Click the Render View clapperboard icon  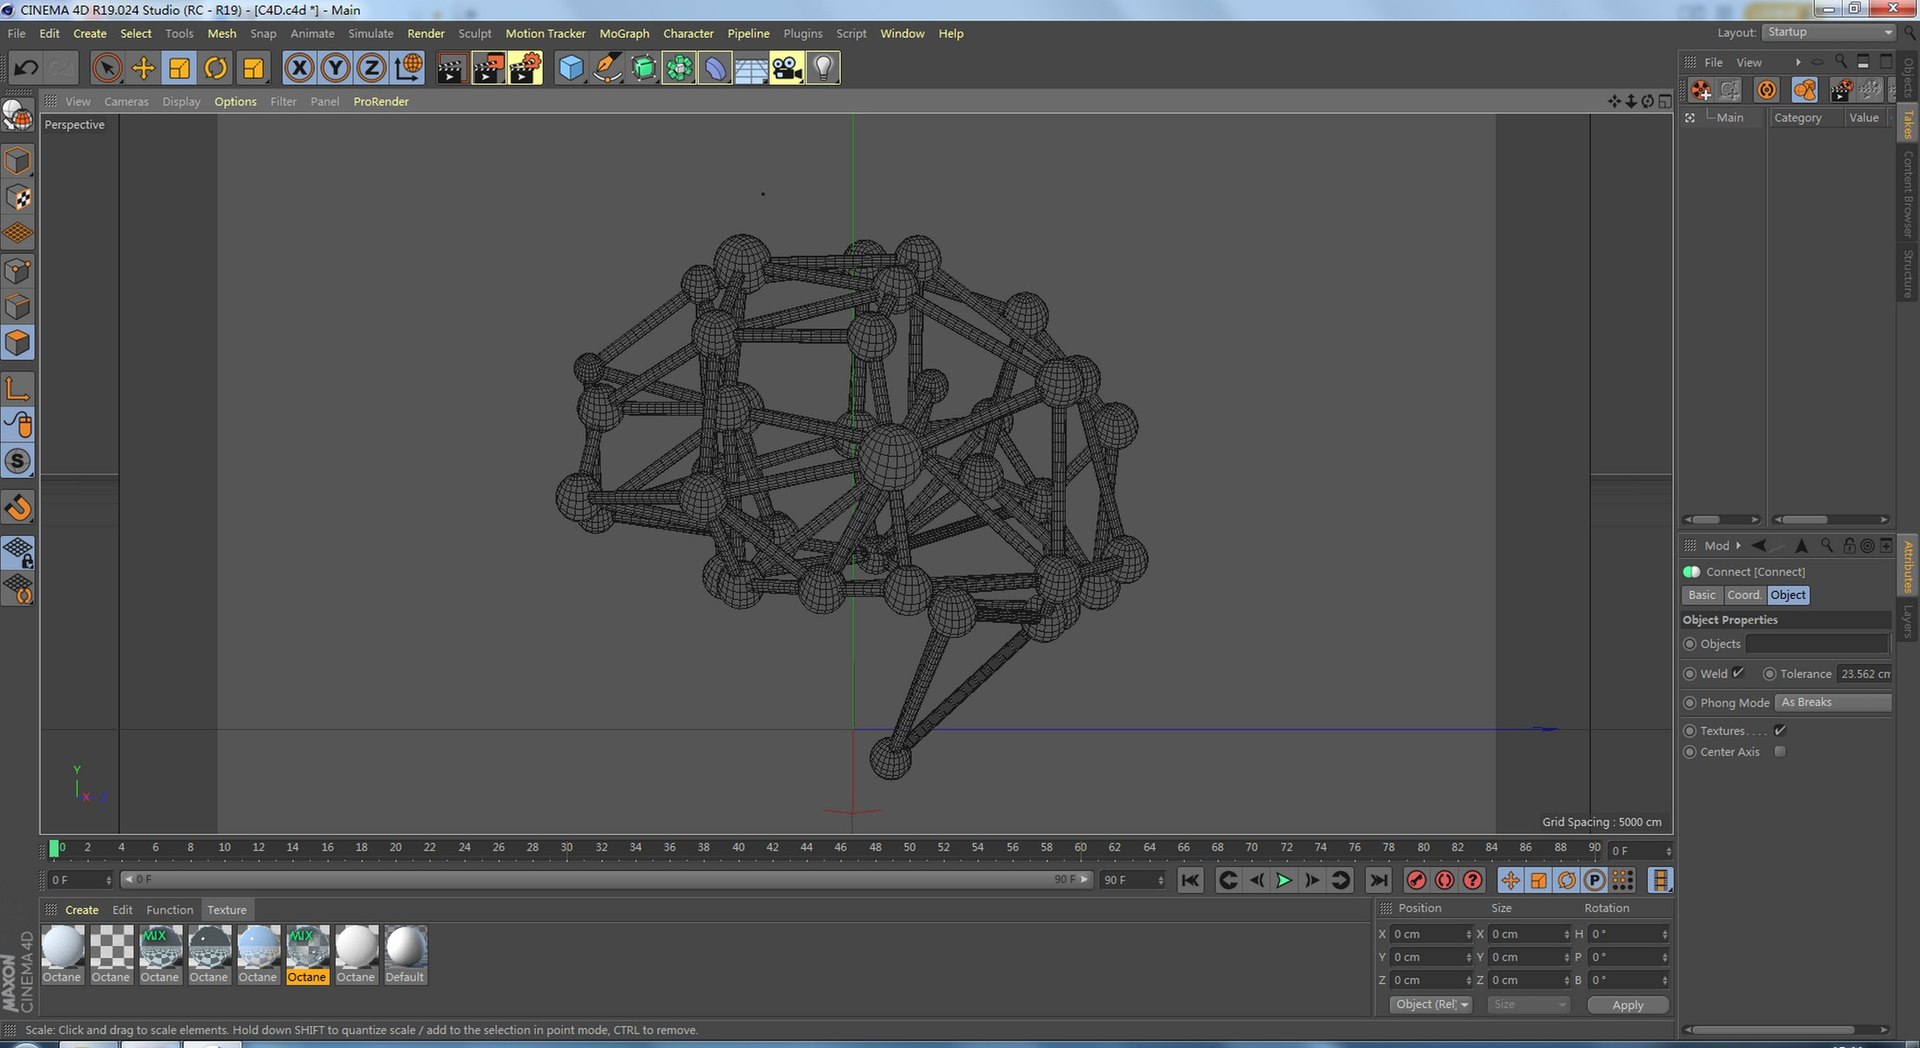(451, 68)
